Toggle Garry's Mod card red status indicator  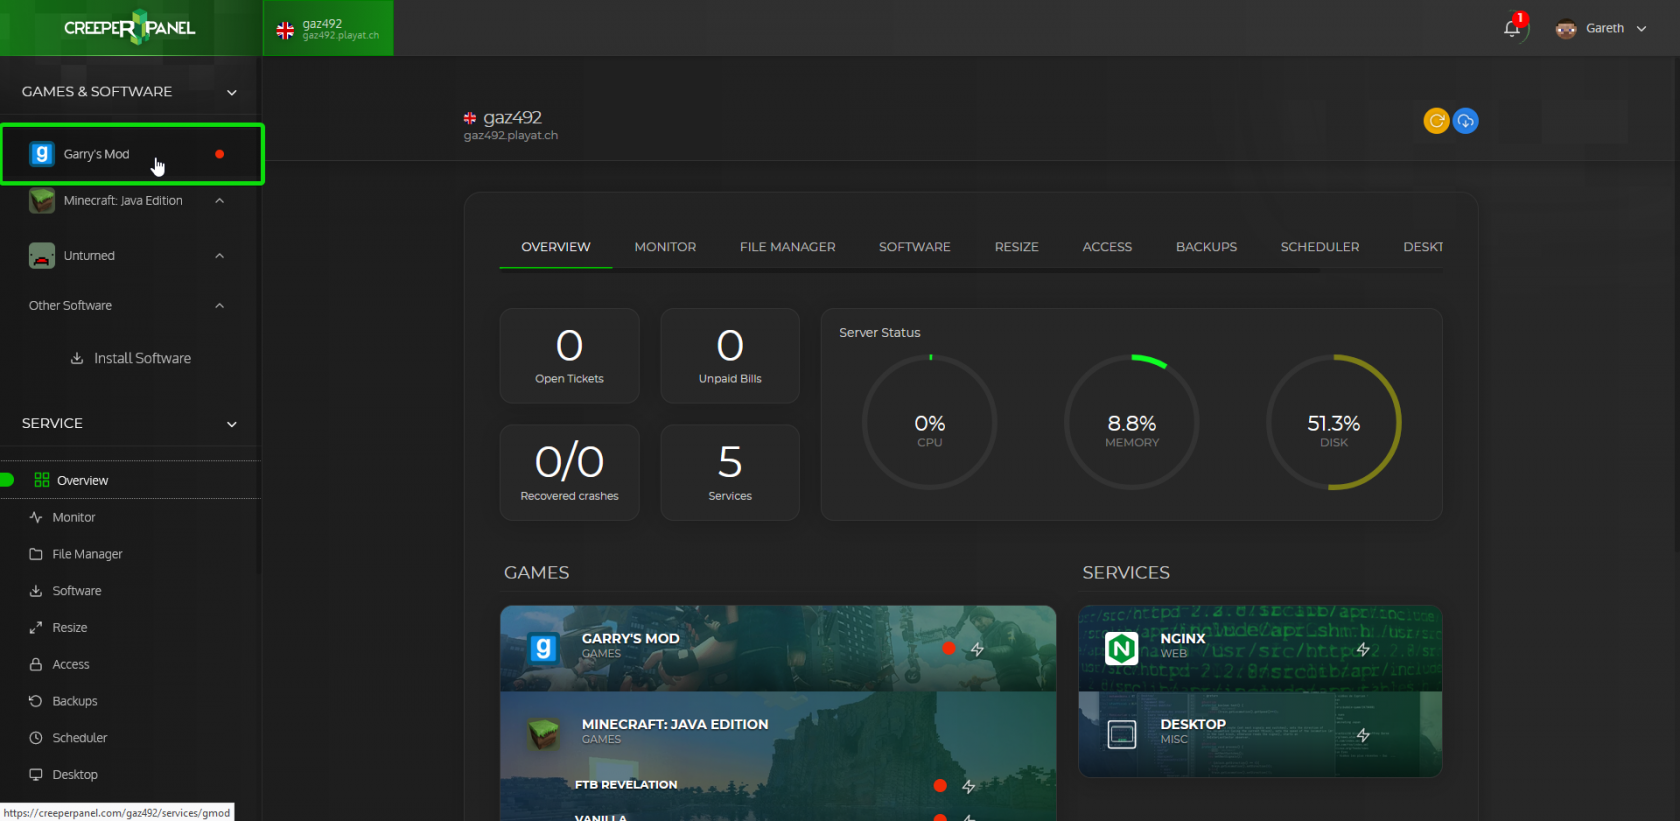[948, 648]
